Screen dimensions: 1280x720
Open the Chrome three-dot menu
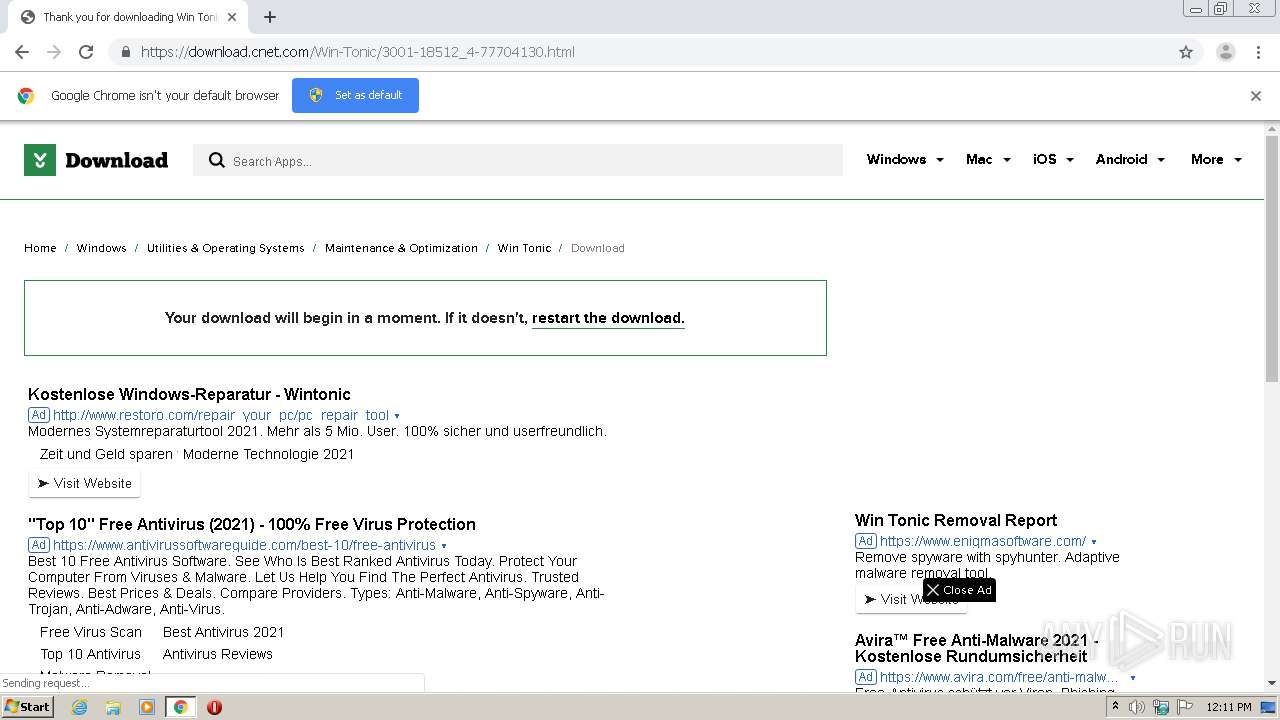(x=1258, y=52)
